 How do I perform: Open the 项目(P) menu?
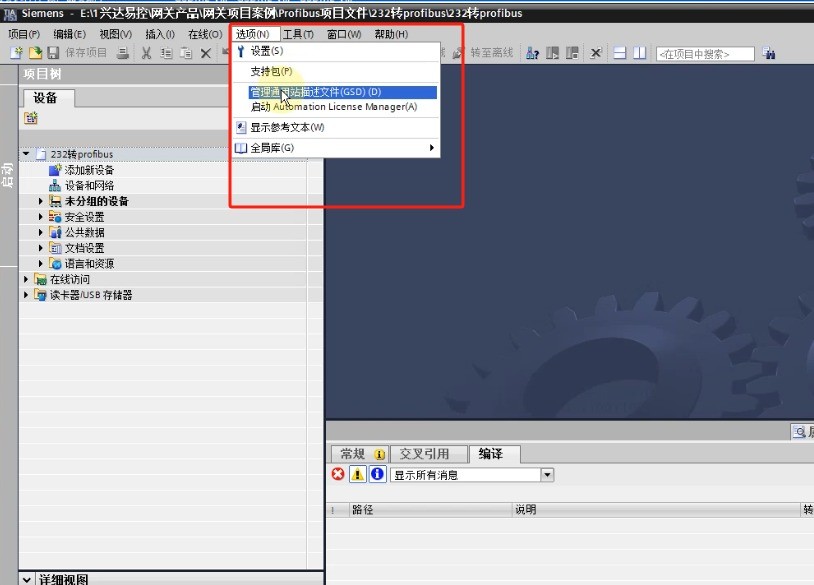click(24, 34)
